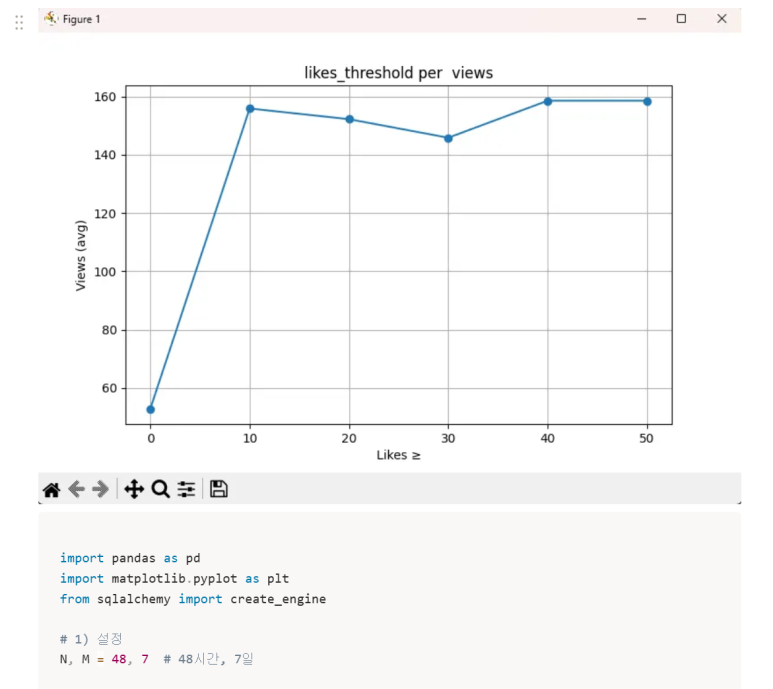This screenshot has height=689, width=773.
Task: Click the Likes ≥ x-axis label
Action: pyautogui.click(x=398, y=455)
